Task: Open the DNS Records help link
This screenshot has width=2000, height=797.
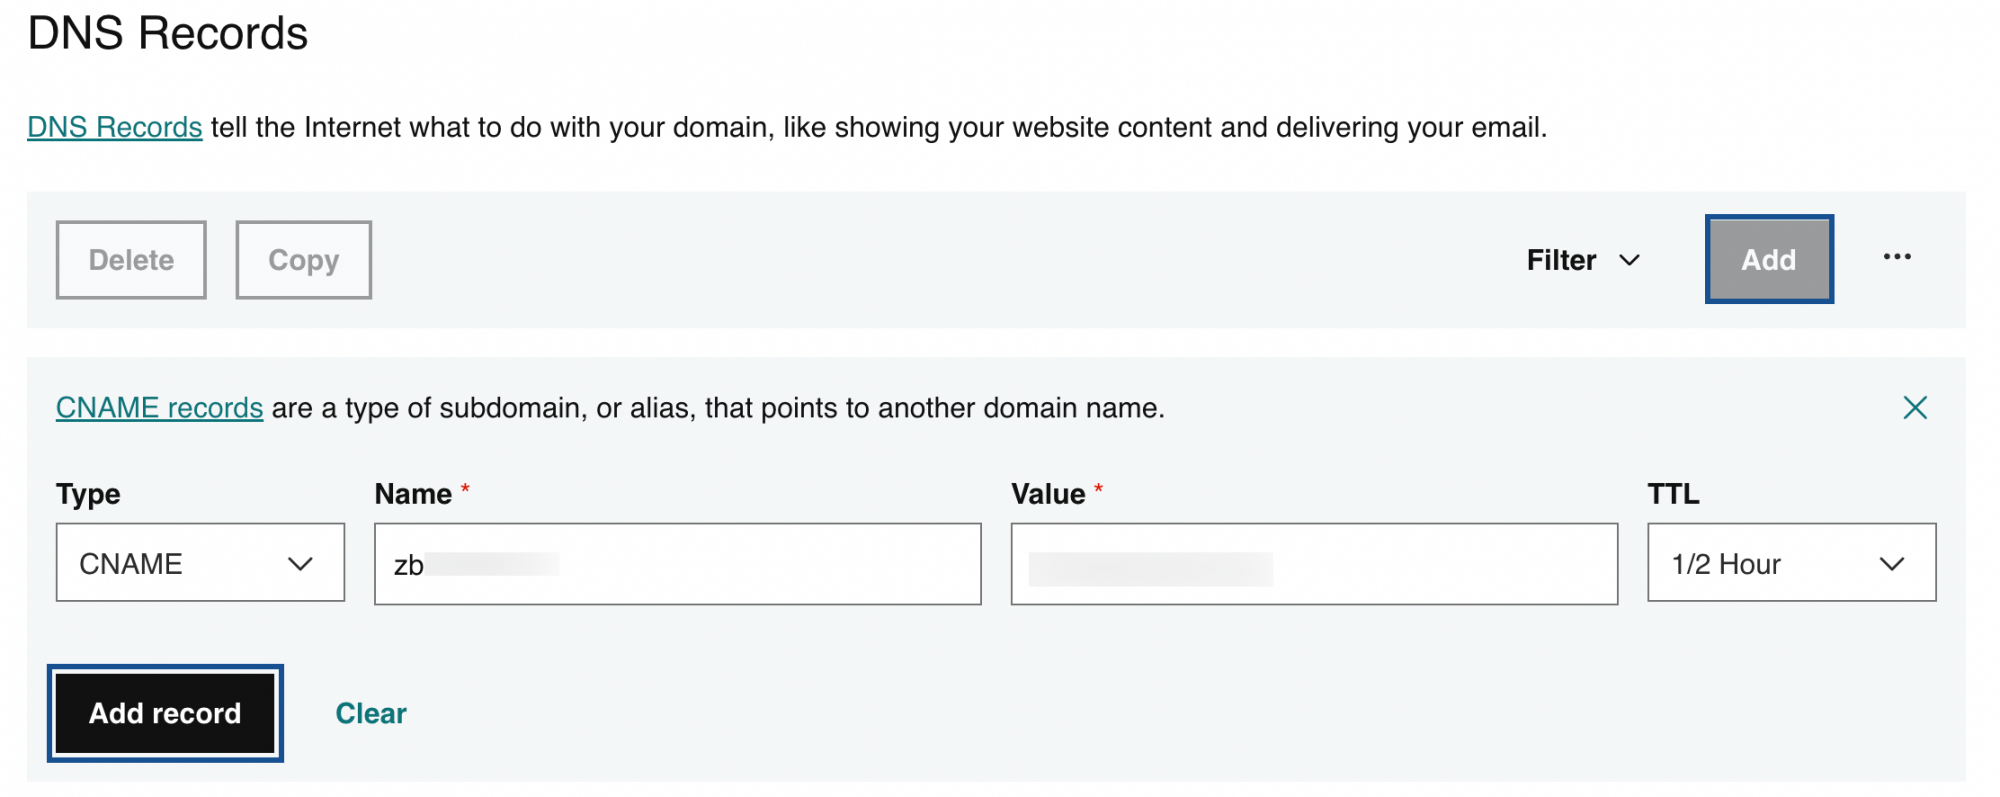Action: click(x=114, y=127)
